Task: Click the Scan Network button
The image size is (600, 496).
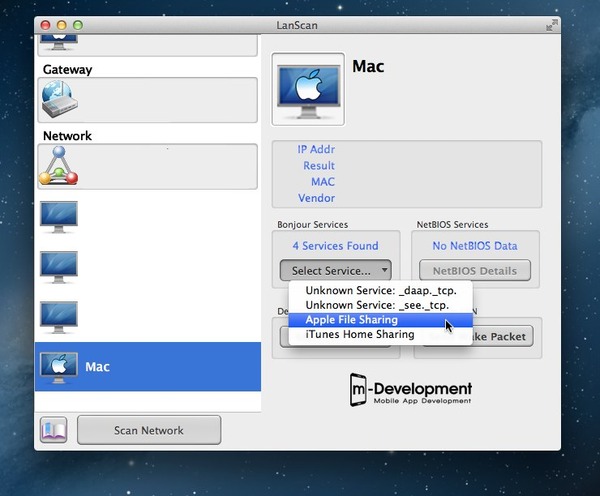Action: (149, 430)
